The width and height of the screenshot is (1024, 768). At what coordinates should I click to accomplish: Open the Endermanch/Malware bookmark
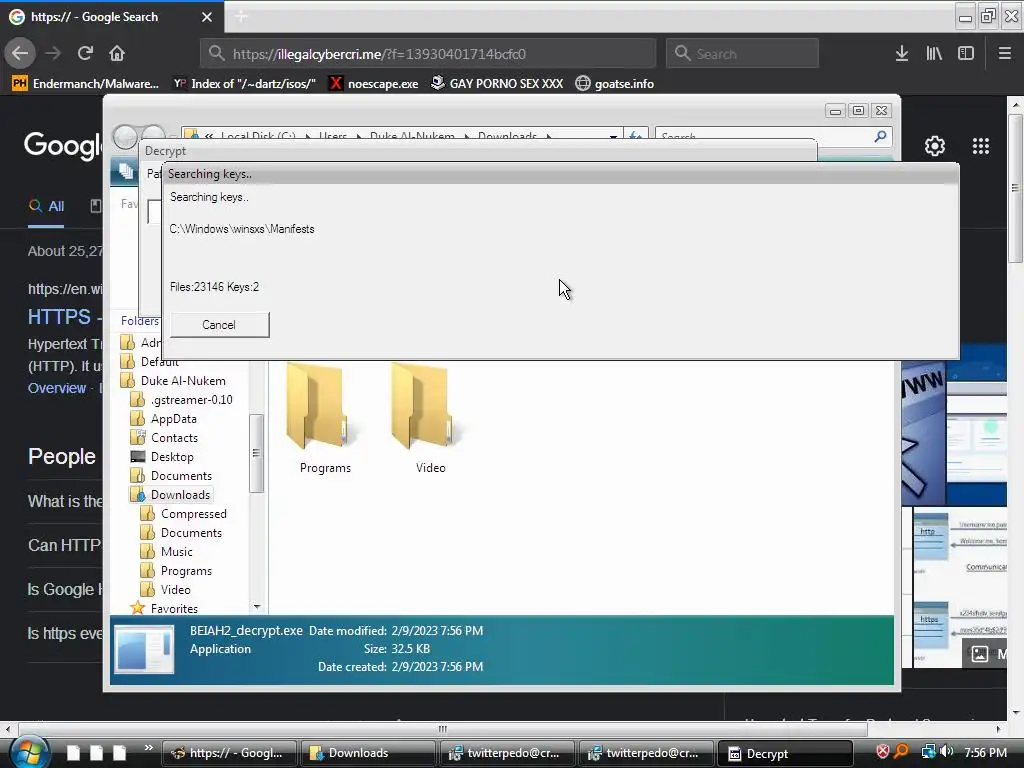86,84
